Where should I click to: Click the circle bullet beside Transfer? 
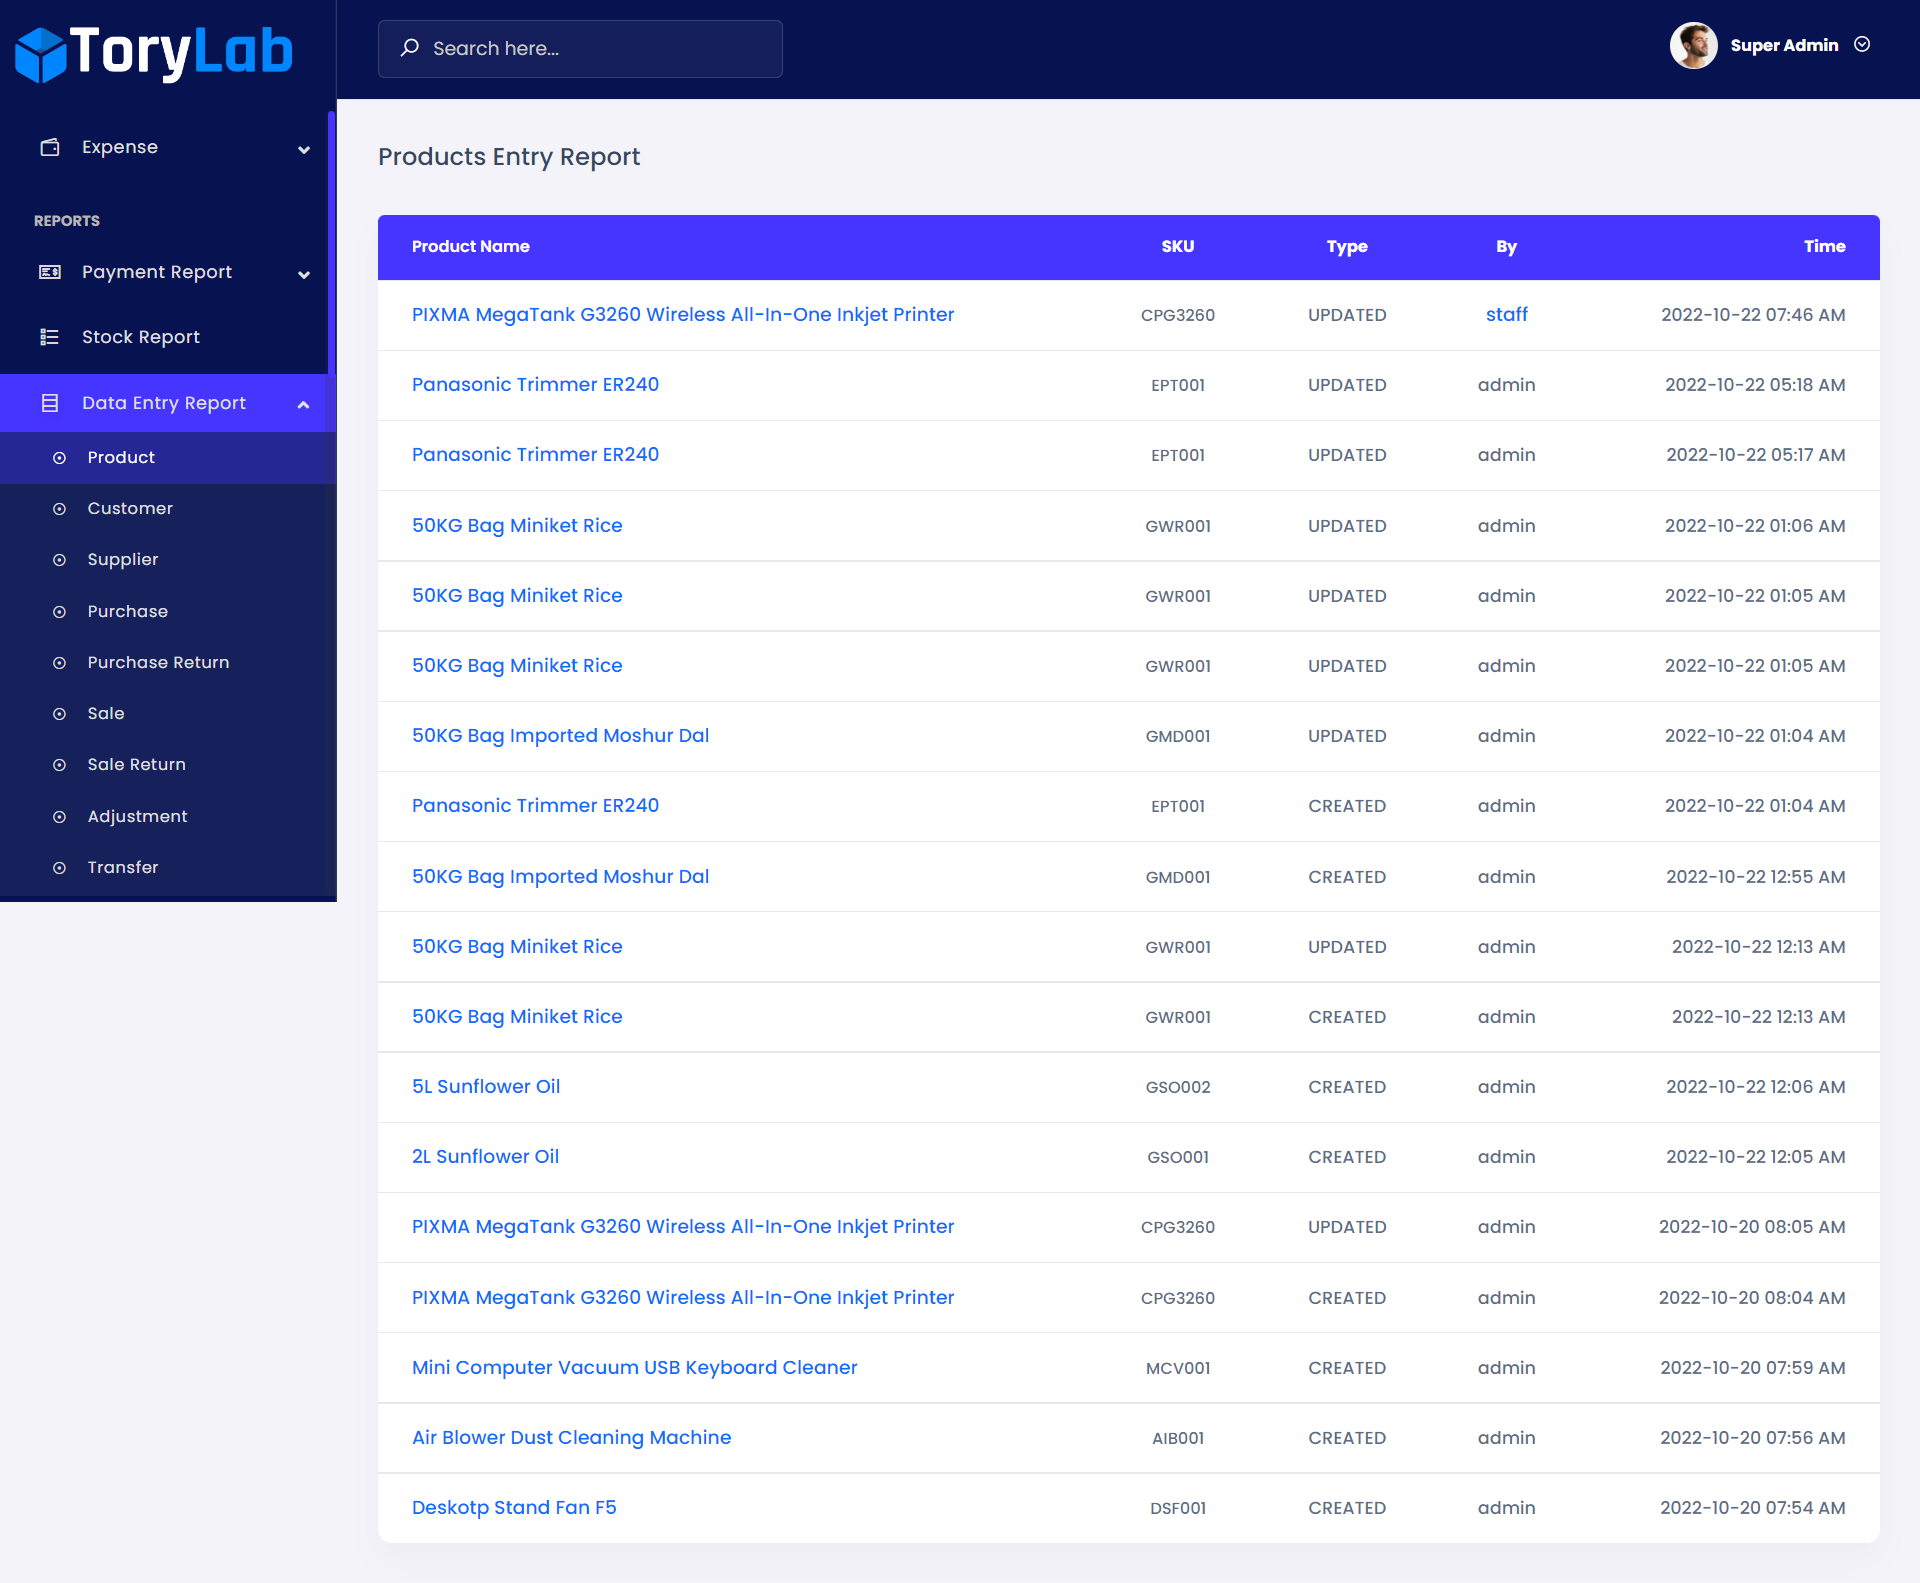click(x=60, y=868)
